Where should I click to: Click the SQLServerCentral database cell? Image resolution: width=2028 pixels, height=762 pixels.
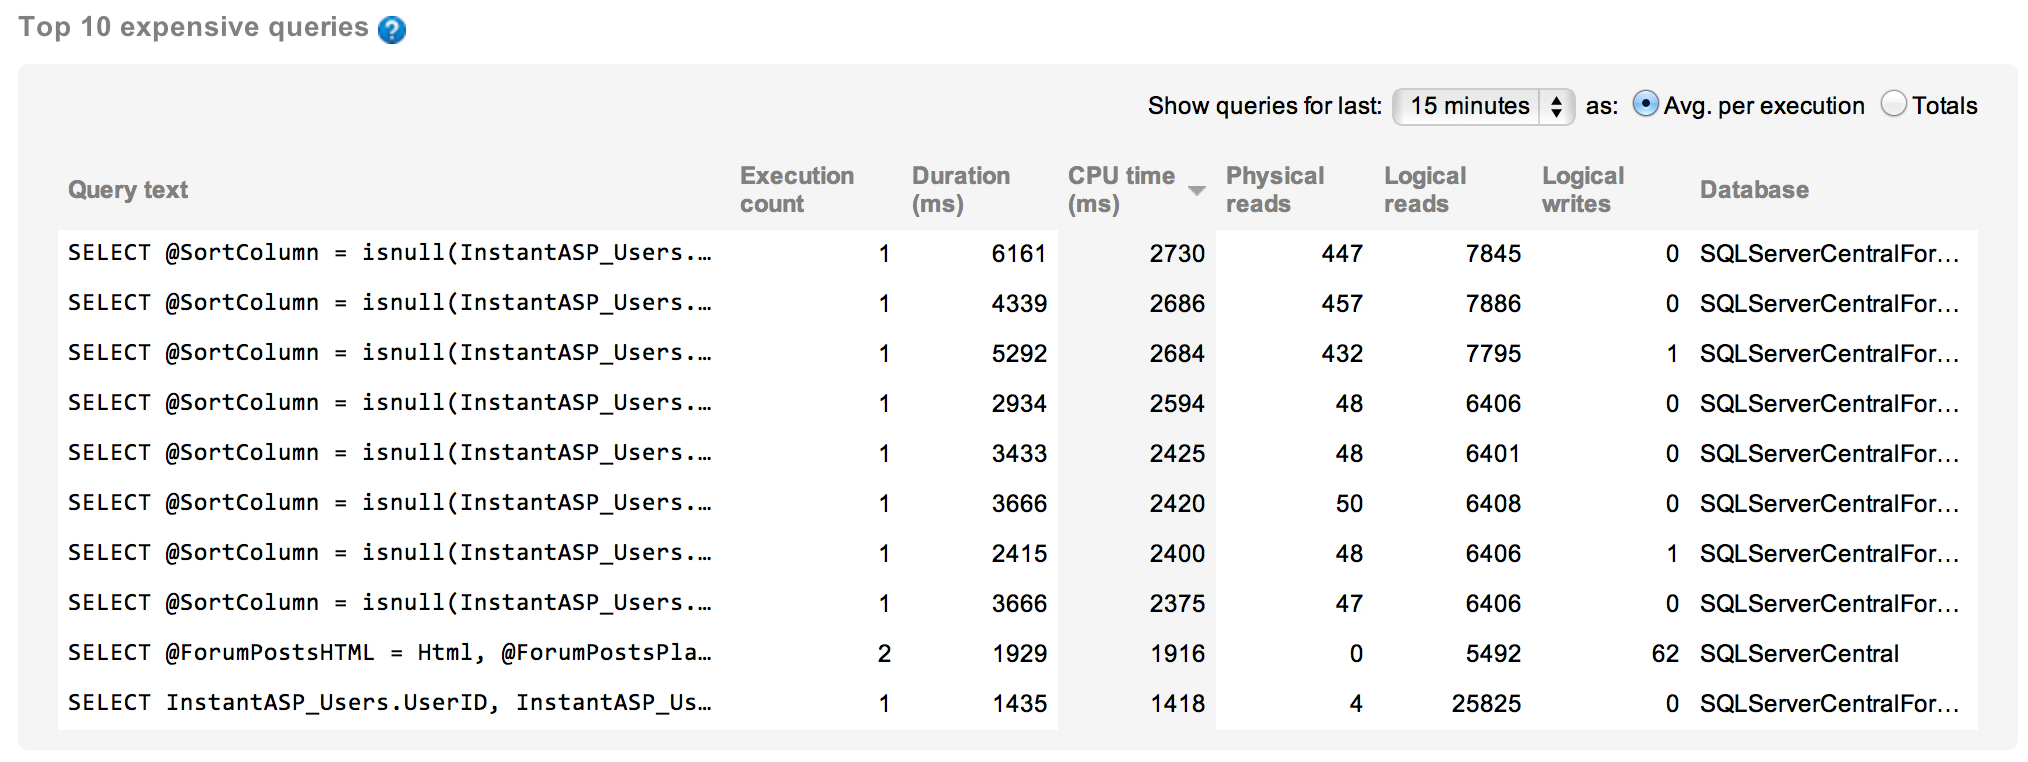click(1798, 654)
